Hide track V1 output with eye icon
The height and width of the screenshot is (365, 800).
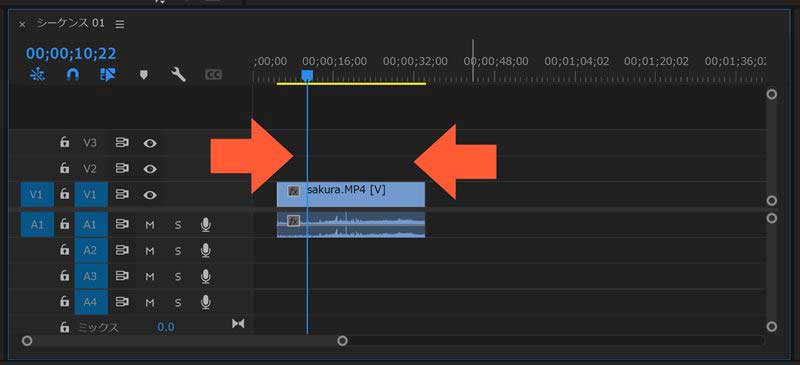pyautogui.click(x=149, y=194)
